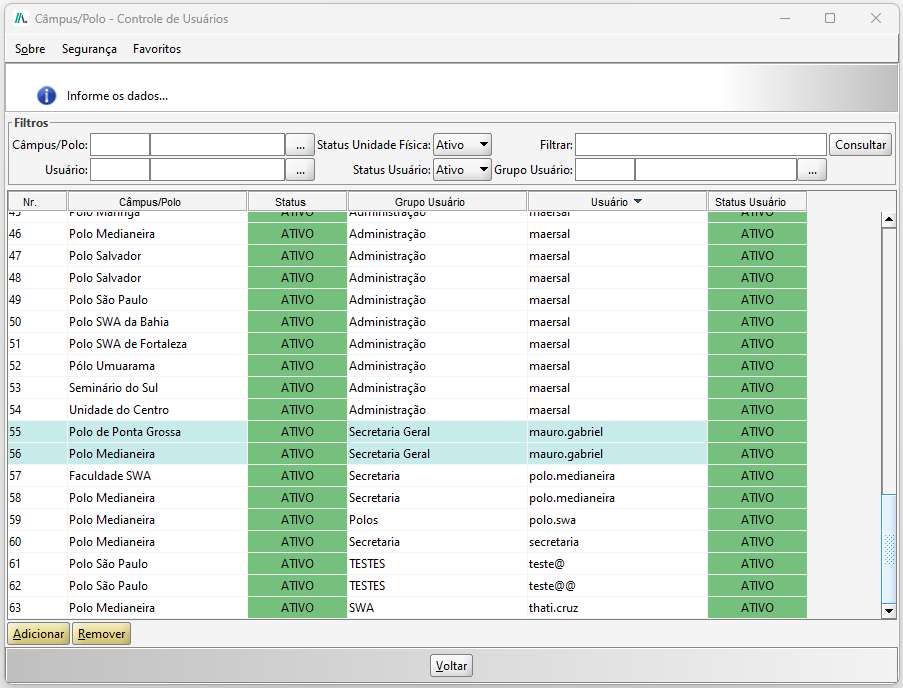Viewport: 903px width, 688px height.
Task: Click the vertical scrollbar thumb
Action: pos(889,549)
